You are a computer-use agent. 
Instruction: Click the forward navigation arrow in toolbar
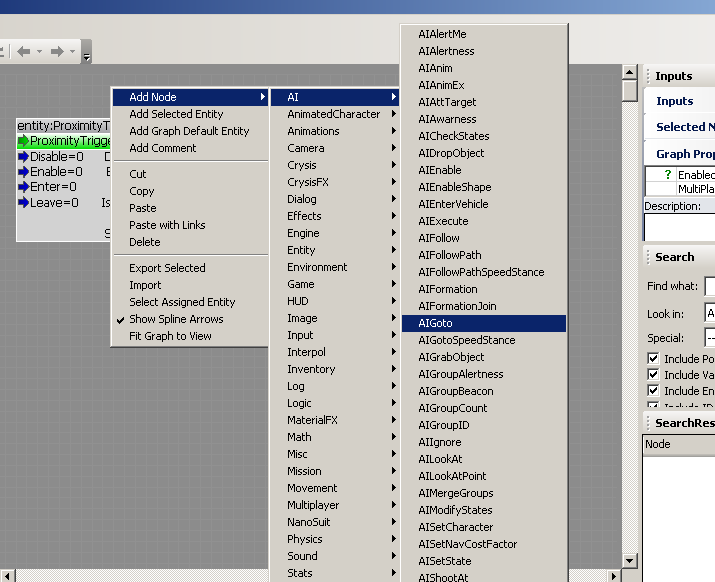point(57,52)
